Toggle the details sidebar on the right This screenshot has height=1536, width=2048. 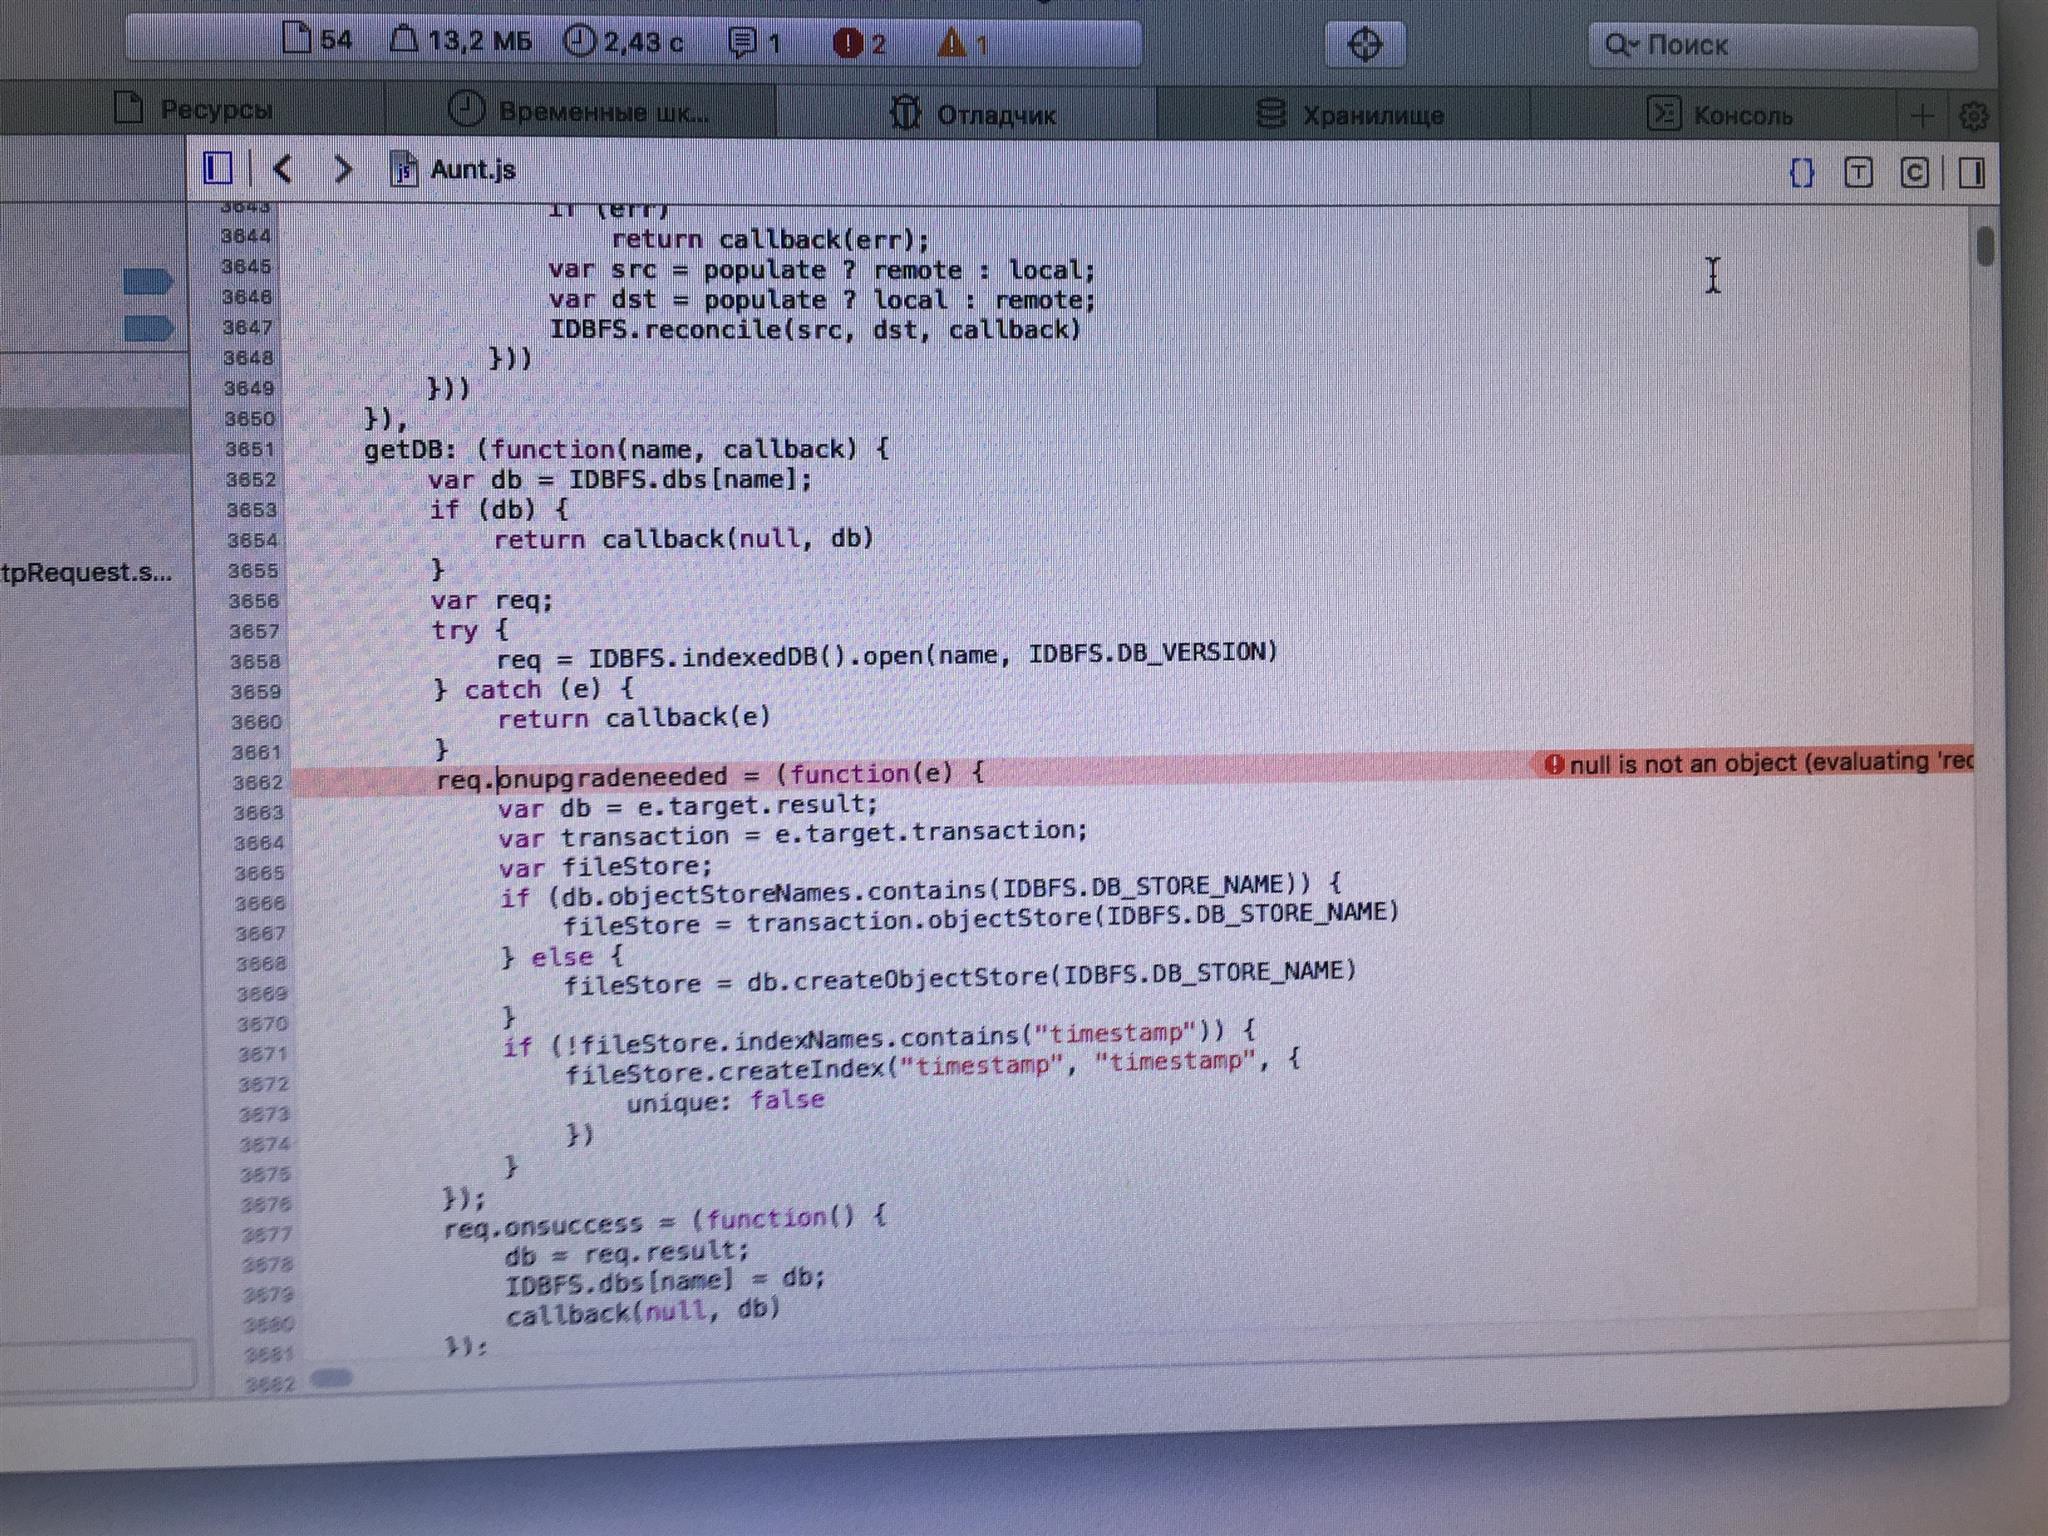pos(1972,174)
